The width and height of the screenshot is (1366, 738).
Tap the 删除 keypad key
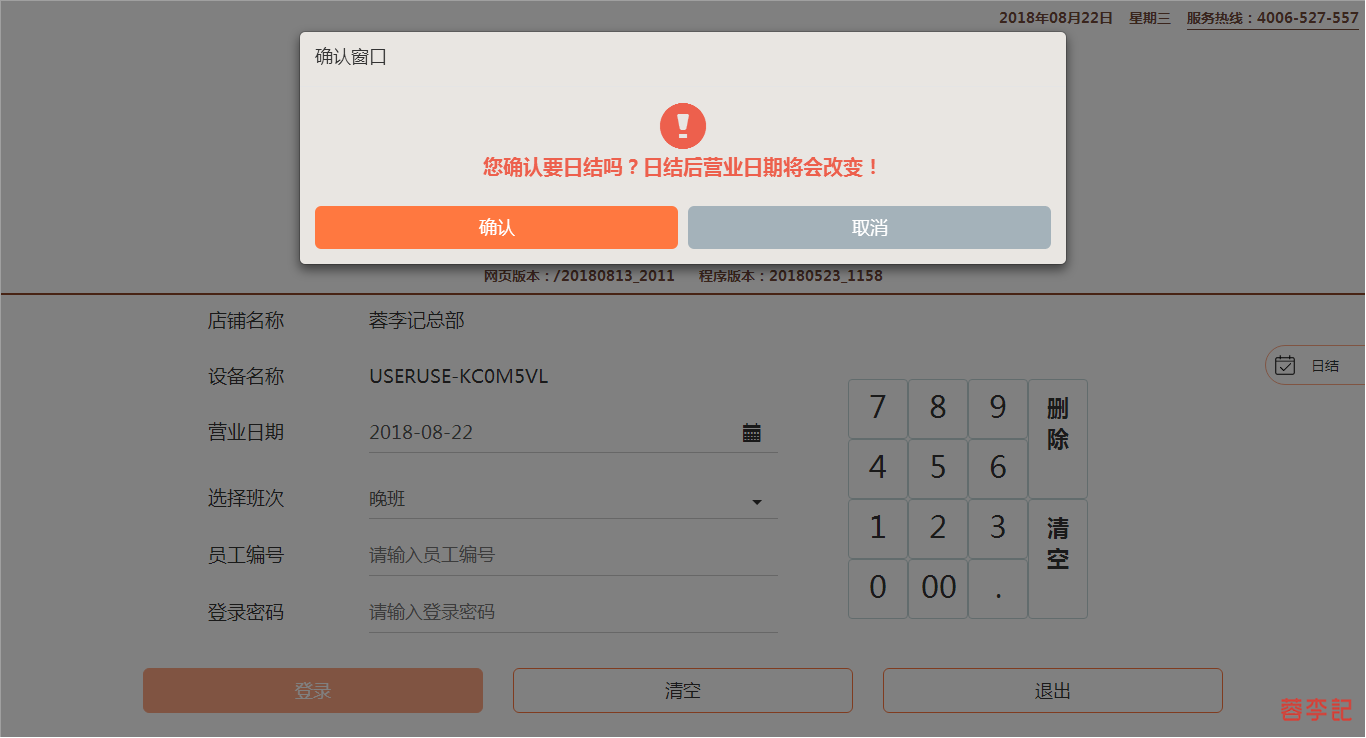coord(1058,438)
